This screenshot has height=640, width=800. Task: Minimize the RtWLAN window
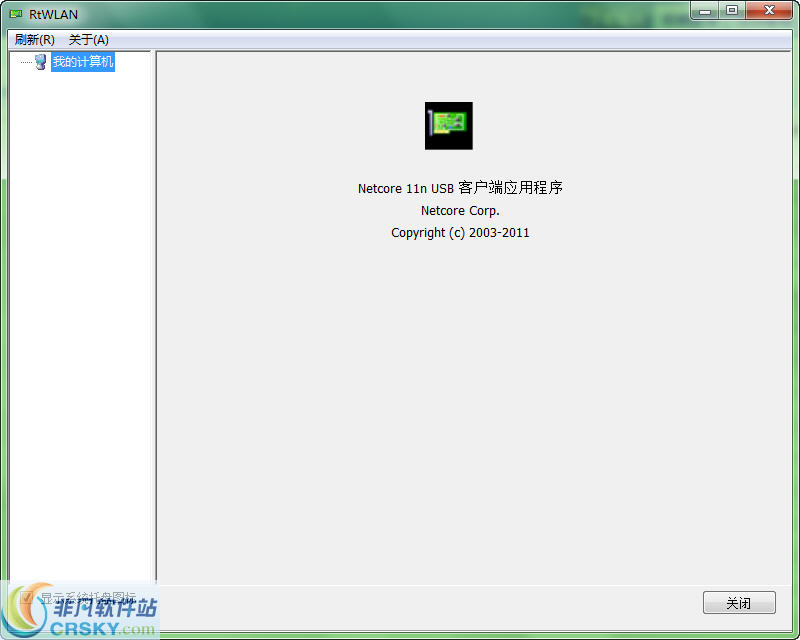tap(706, 11)
